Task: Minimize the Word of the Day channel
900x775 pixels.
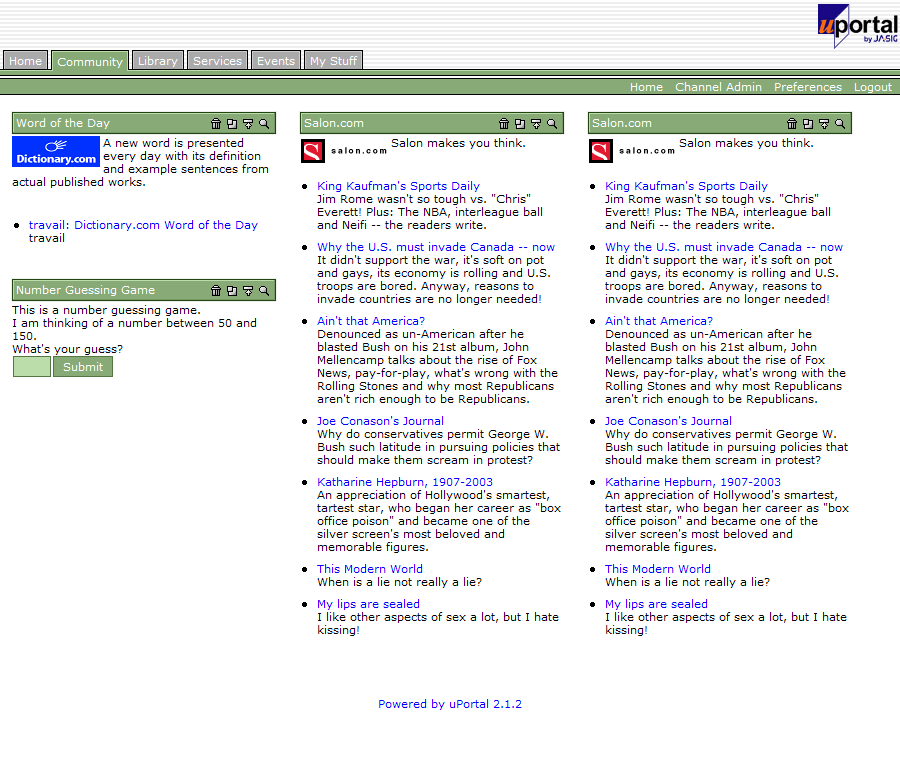Action: click(248, 123)
